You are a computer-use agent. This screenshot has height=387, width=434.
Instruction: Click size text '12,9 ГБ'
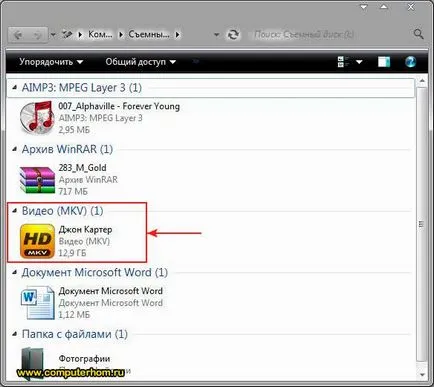click(72, 253)
